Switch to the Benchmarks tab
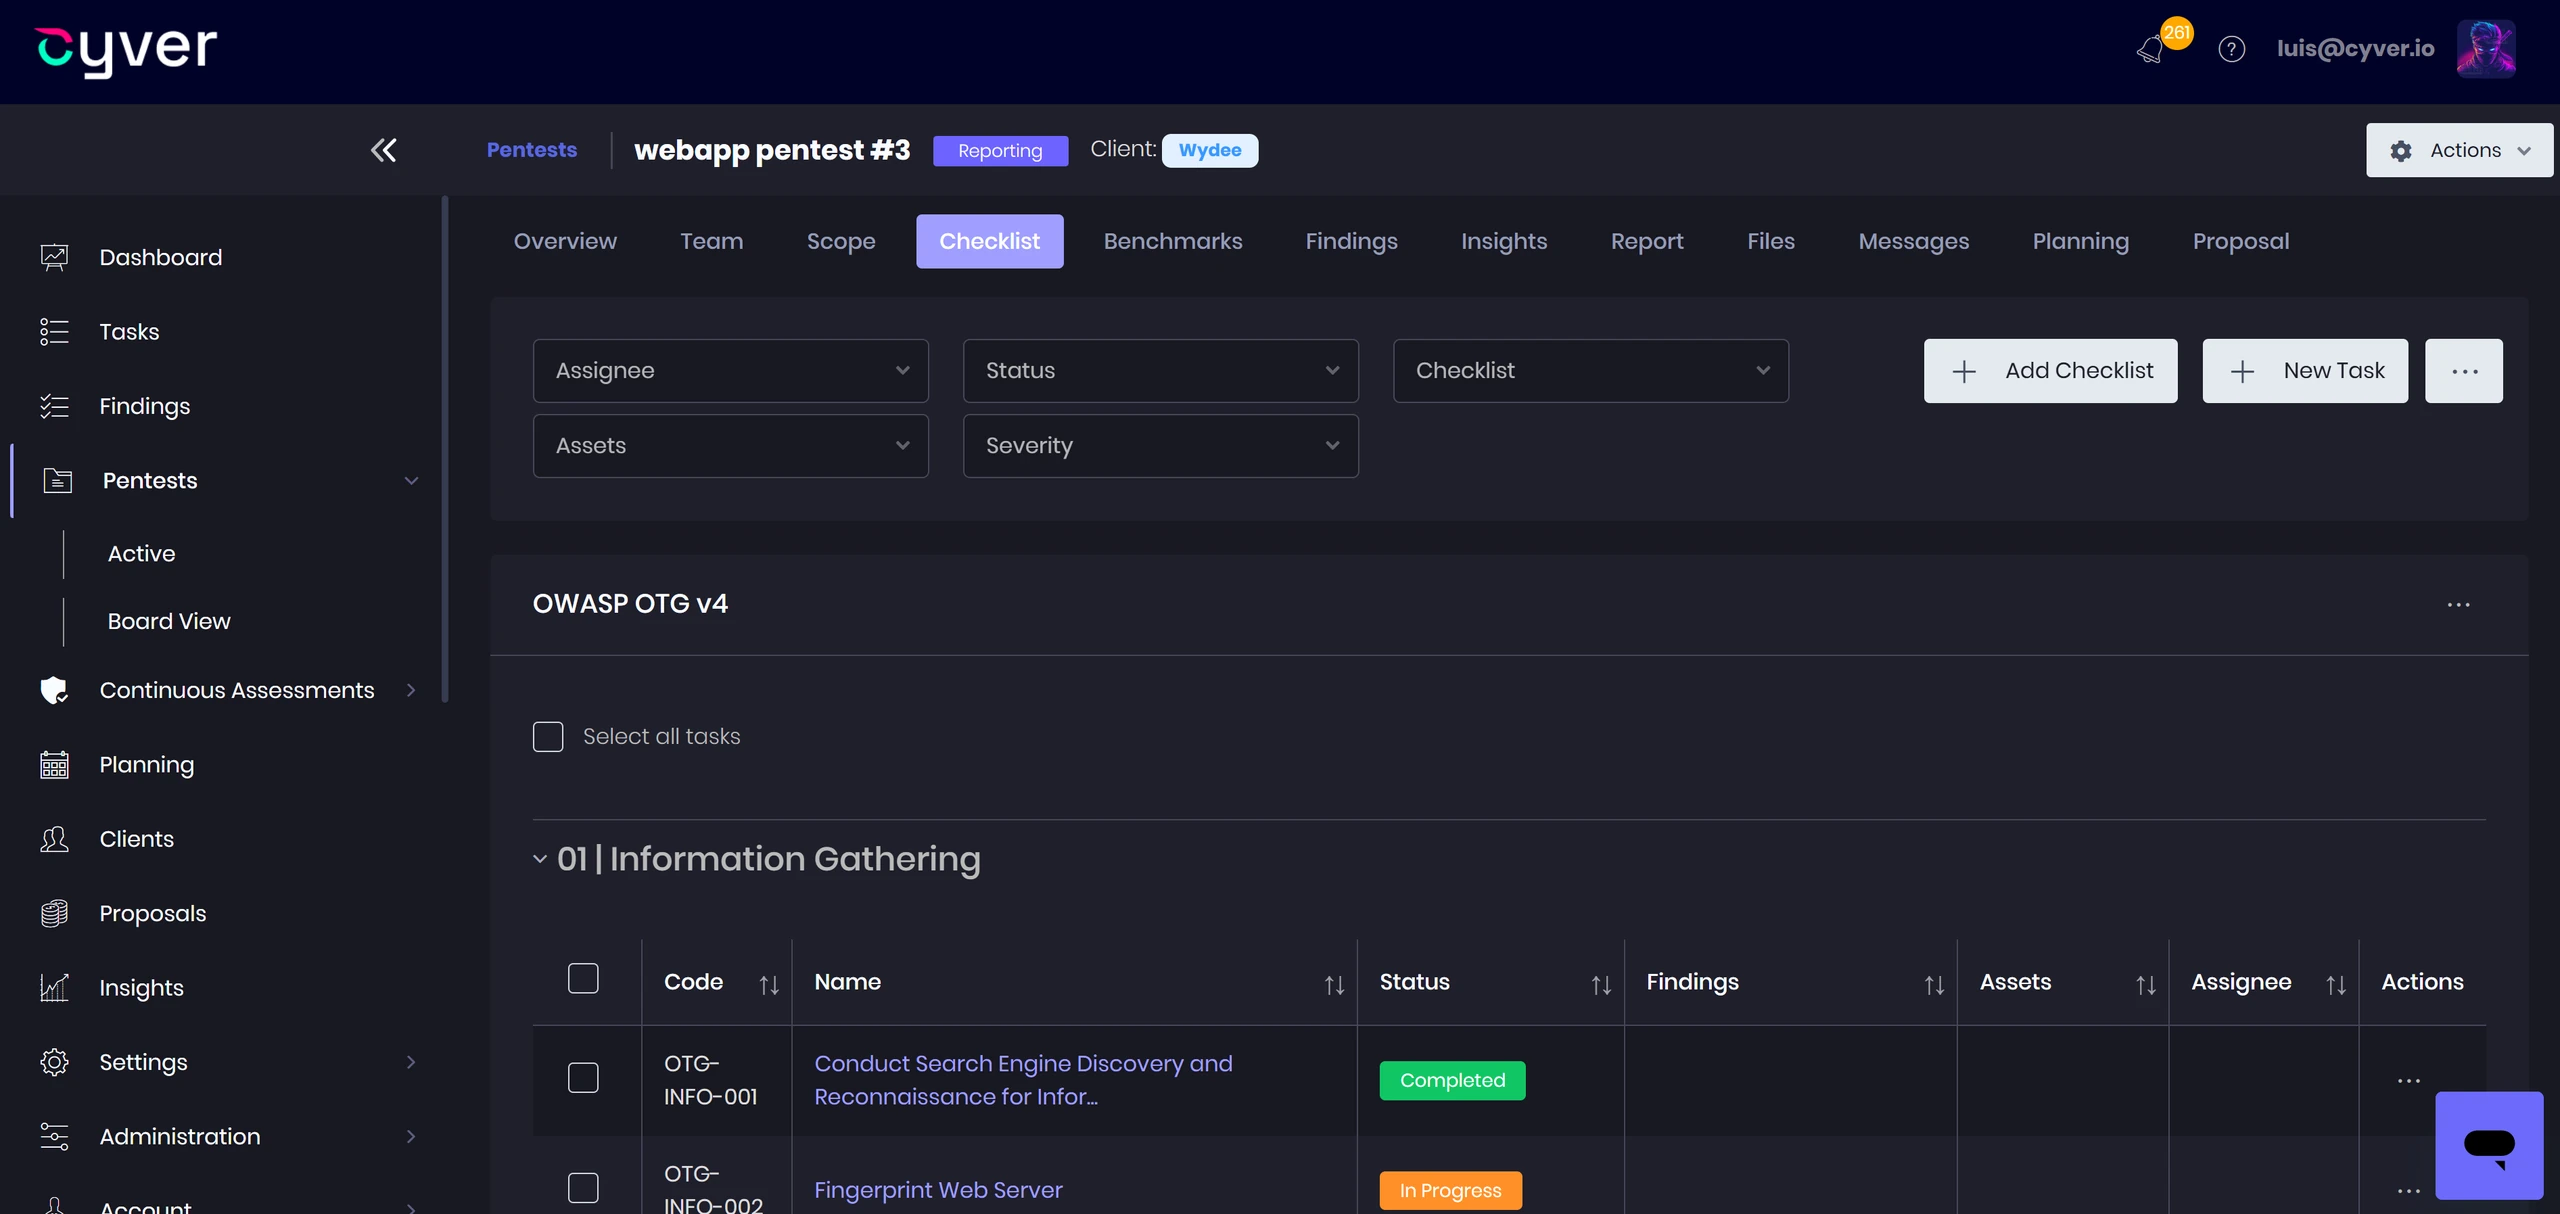The image size is (2560, 1214). (1173, 241)
